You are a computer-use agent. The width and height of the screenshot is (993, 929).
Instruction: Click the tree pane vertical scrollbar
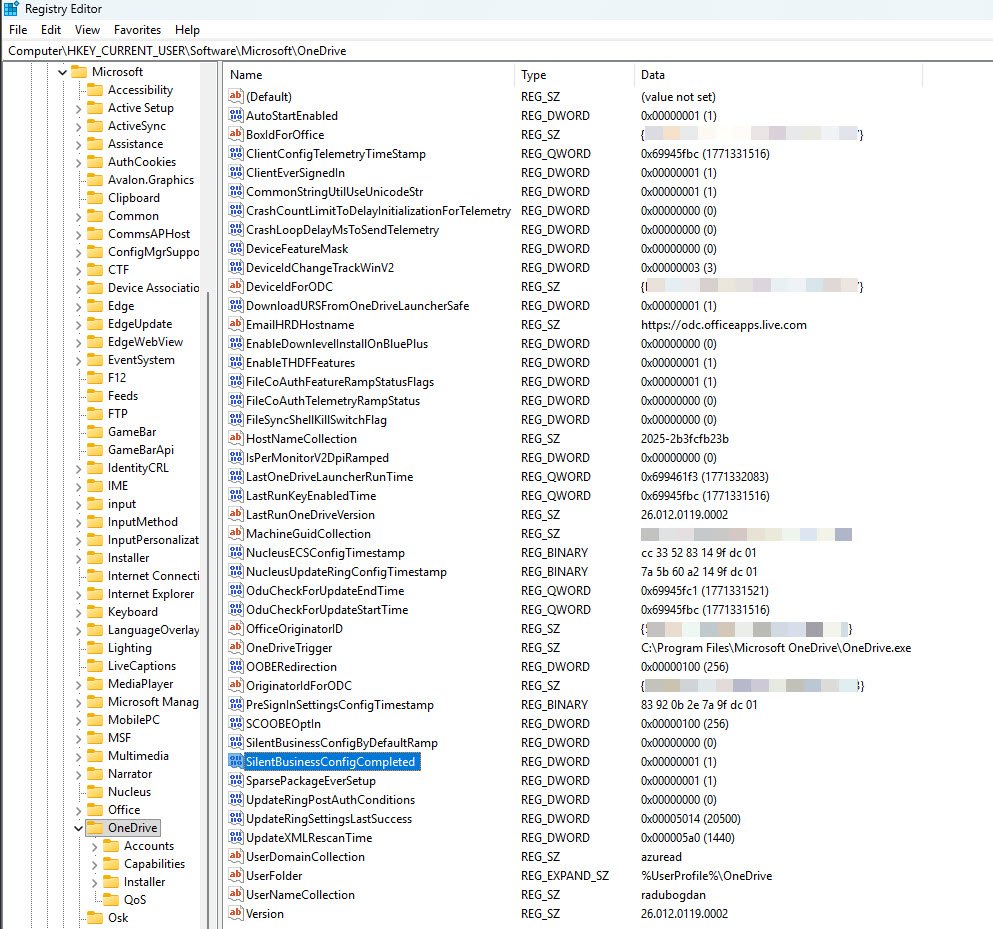pyautogui.click(x=208, y=500)
